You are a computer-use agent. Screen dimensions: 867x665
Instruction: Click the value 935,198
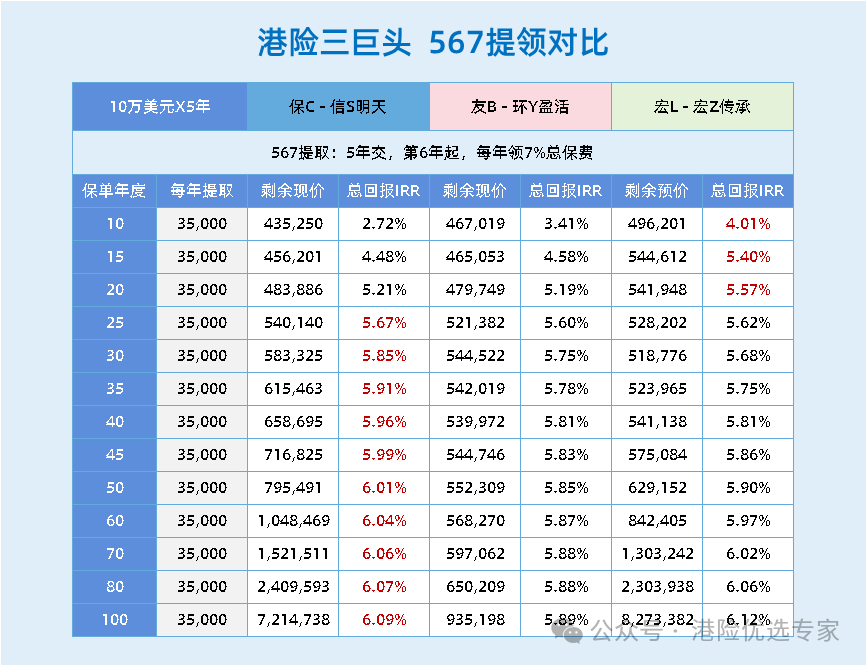coord(475,620)
